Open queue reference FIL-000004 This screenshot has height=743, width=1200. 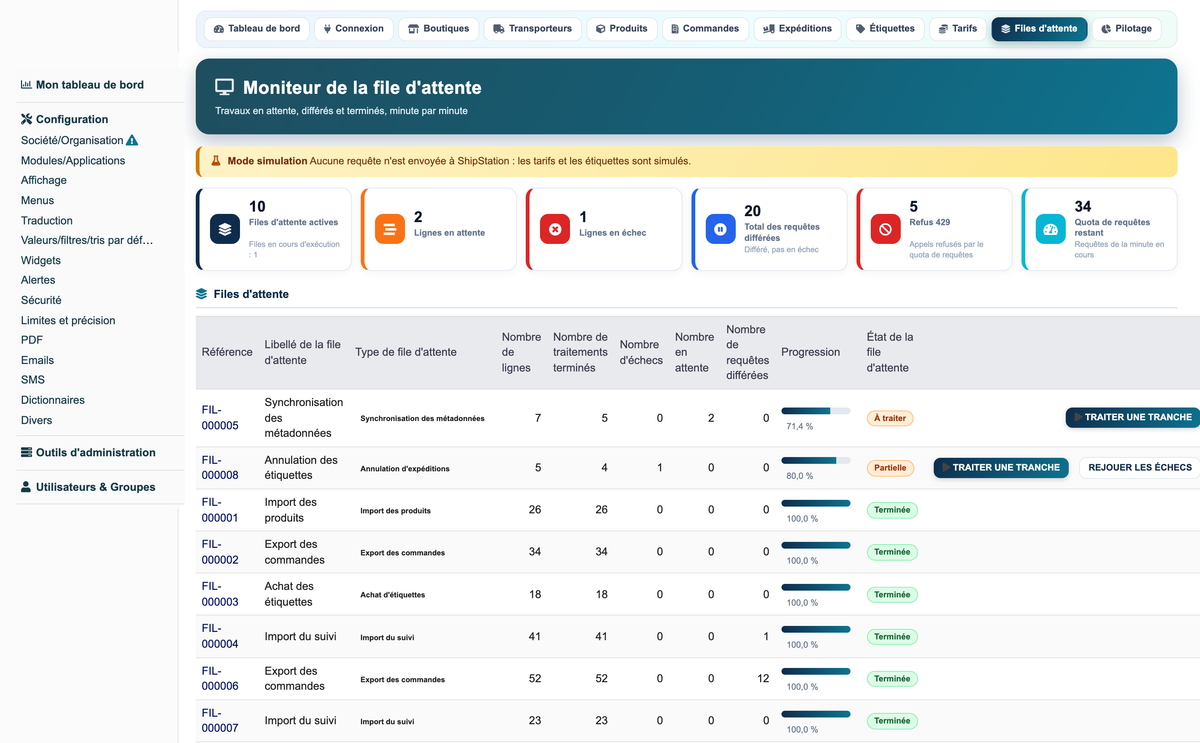[220, 636]
